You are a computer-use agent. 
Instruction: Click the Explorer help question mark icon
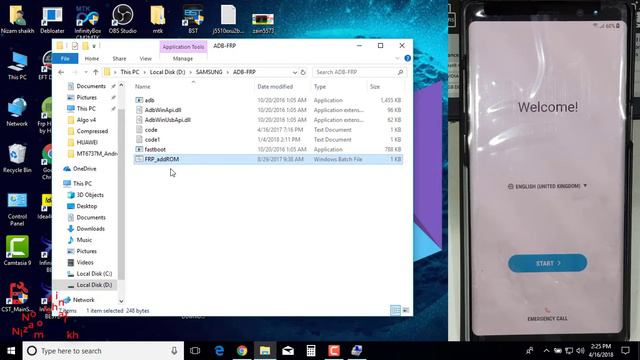click(x=407, y=58)
